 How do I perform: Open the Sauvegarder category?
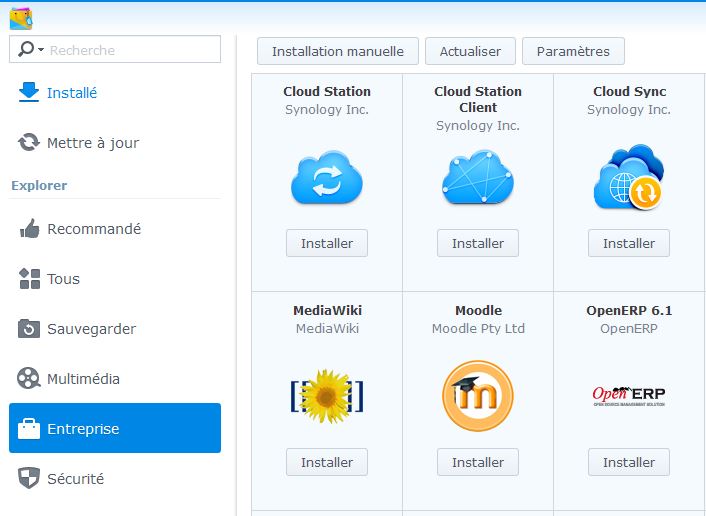[x=91, y=329]
